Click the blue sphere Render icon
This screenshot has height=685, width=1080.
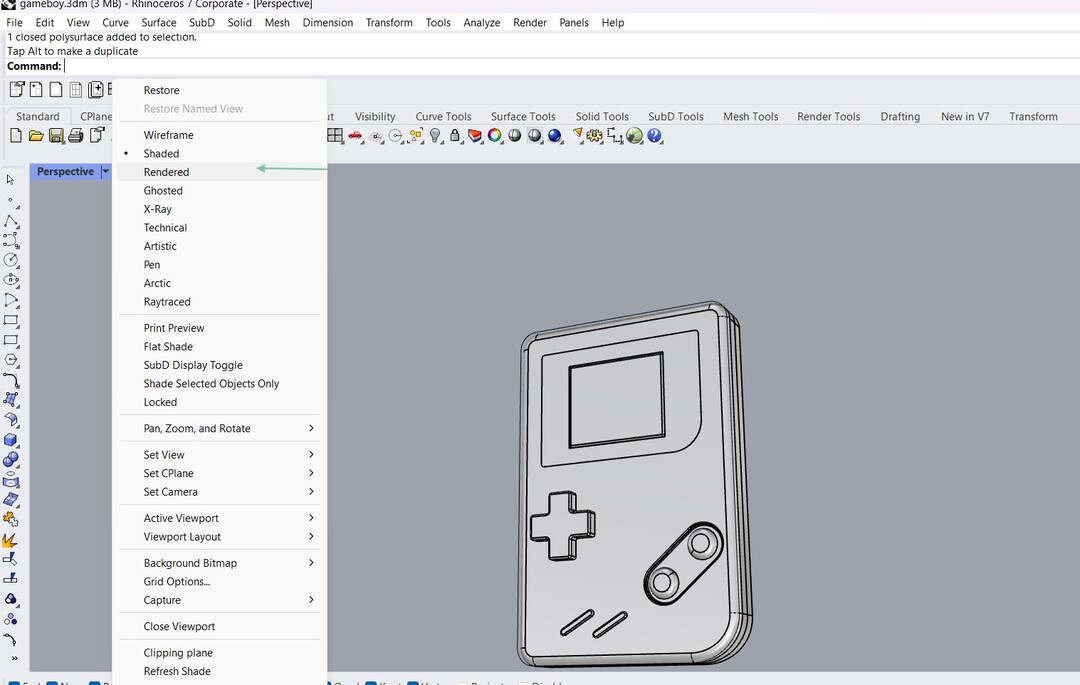pyautogui.click(x=555, y=136)
